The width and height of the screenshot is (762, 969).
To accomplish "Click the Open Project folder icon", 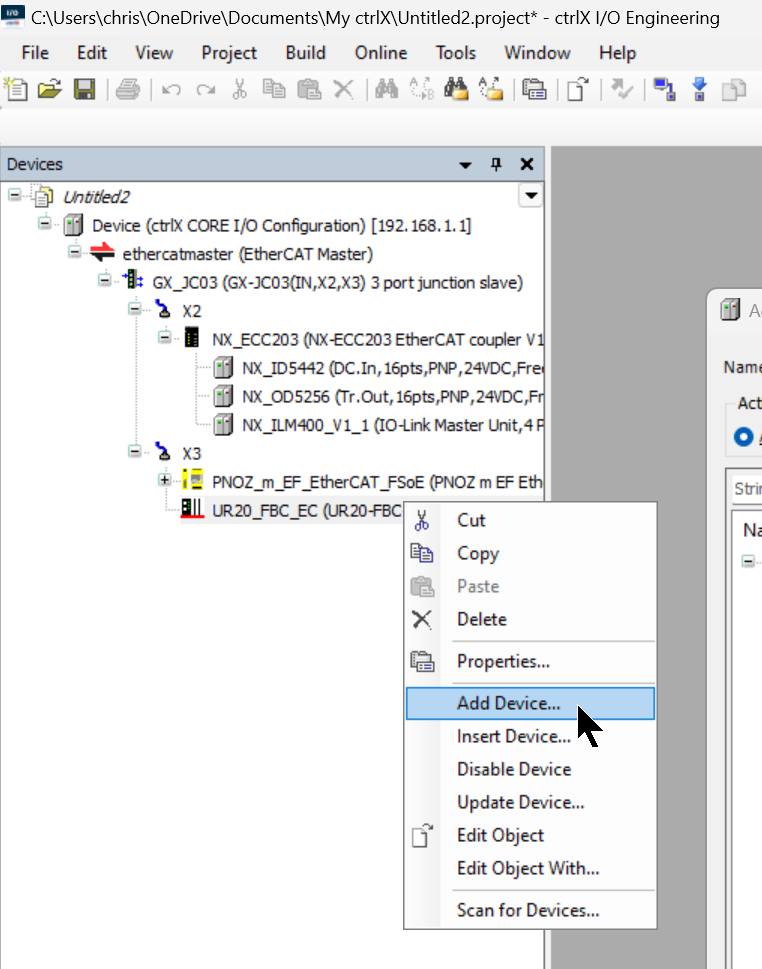I will click(x=50, y=90).
